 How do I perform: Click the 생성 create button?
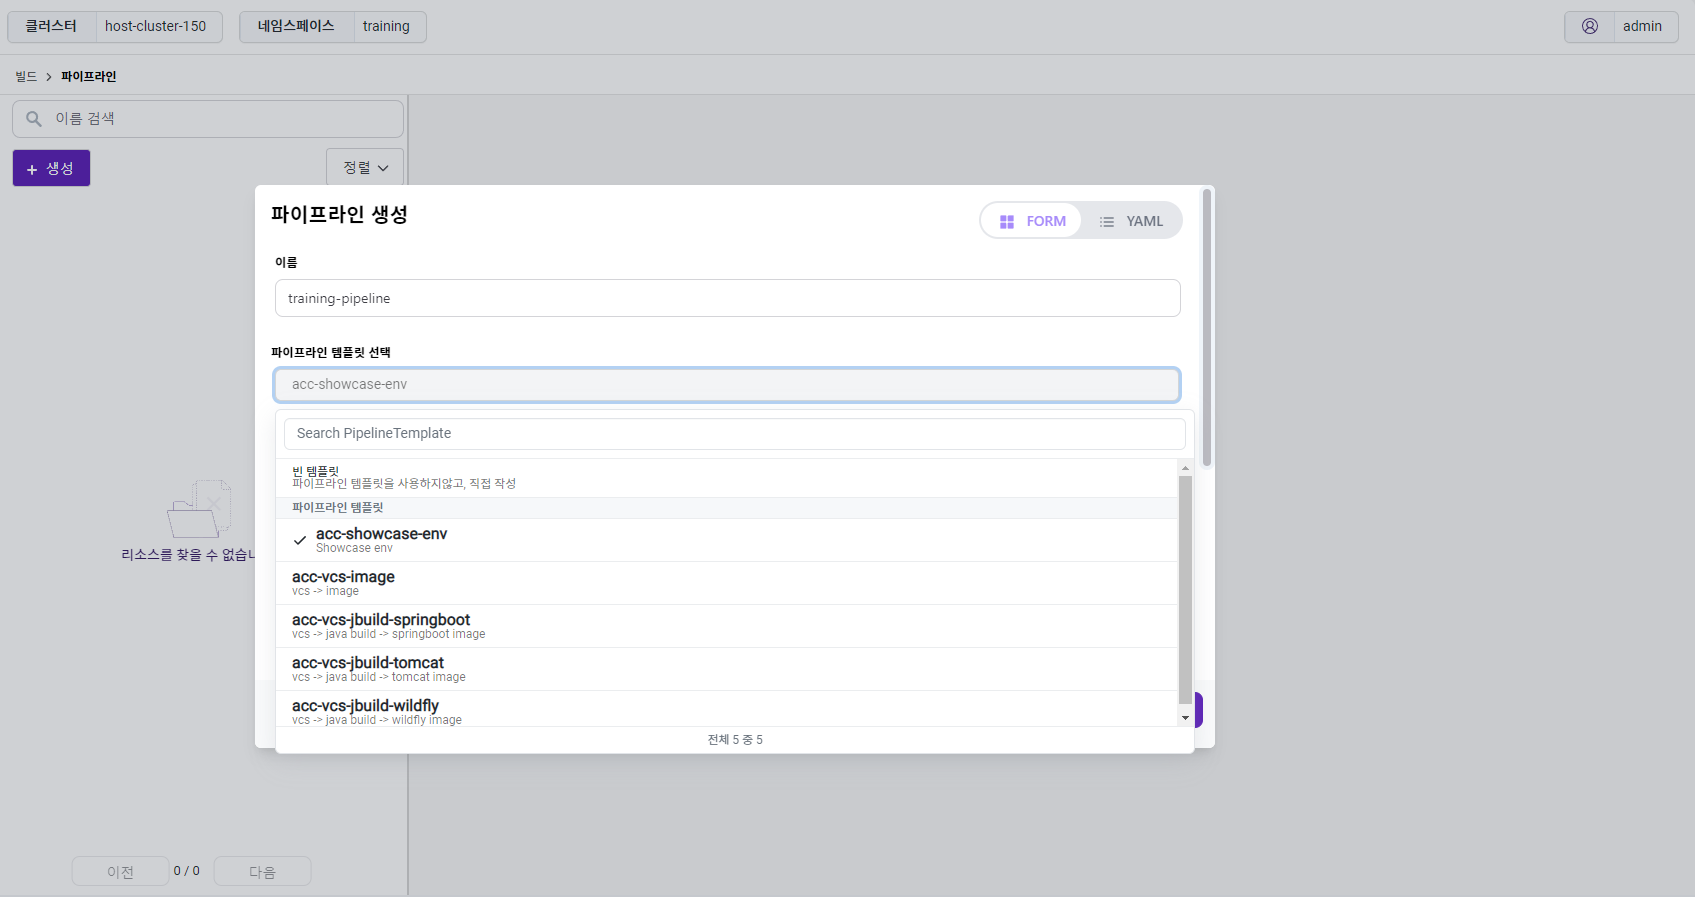pos(51,168)
